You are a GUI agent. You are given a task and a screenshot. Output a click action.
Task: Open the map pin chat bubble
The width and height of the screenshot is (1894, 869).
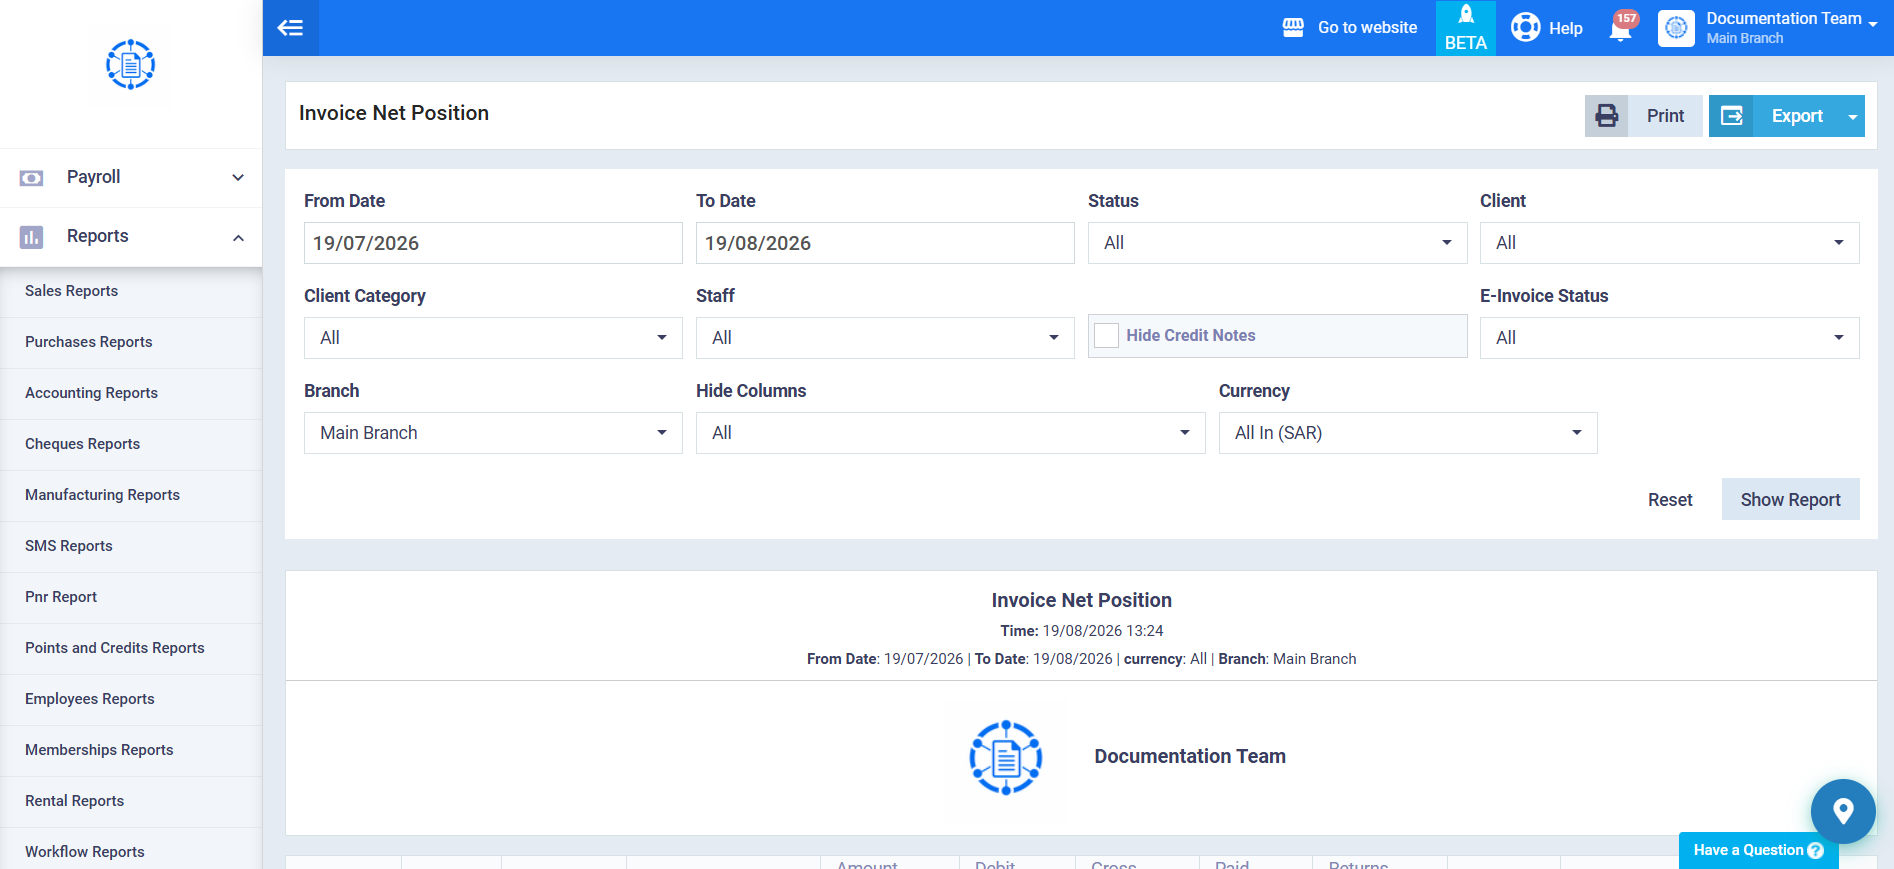coord(1843,811)
